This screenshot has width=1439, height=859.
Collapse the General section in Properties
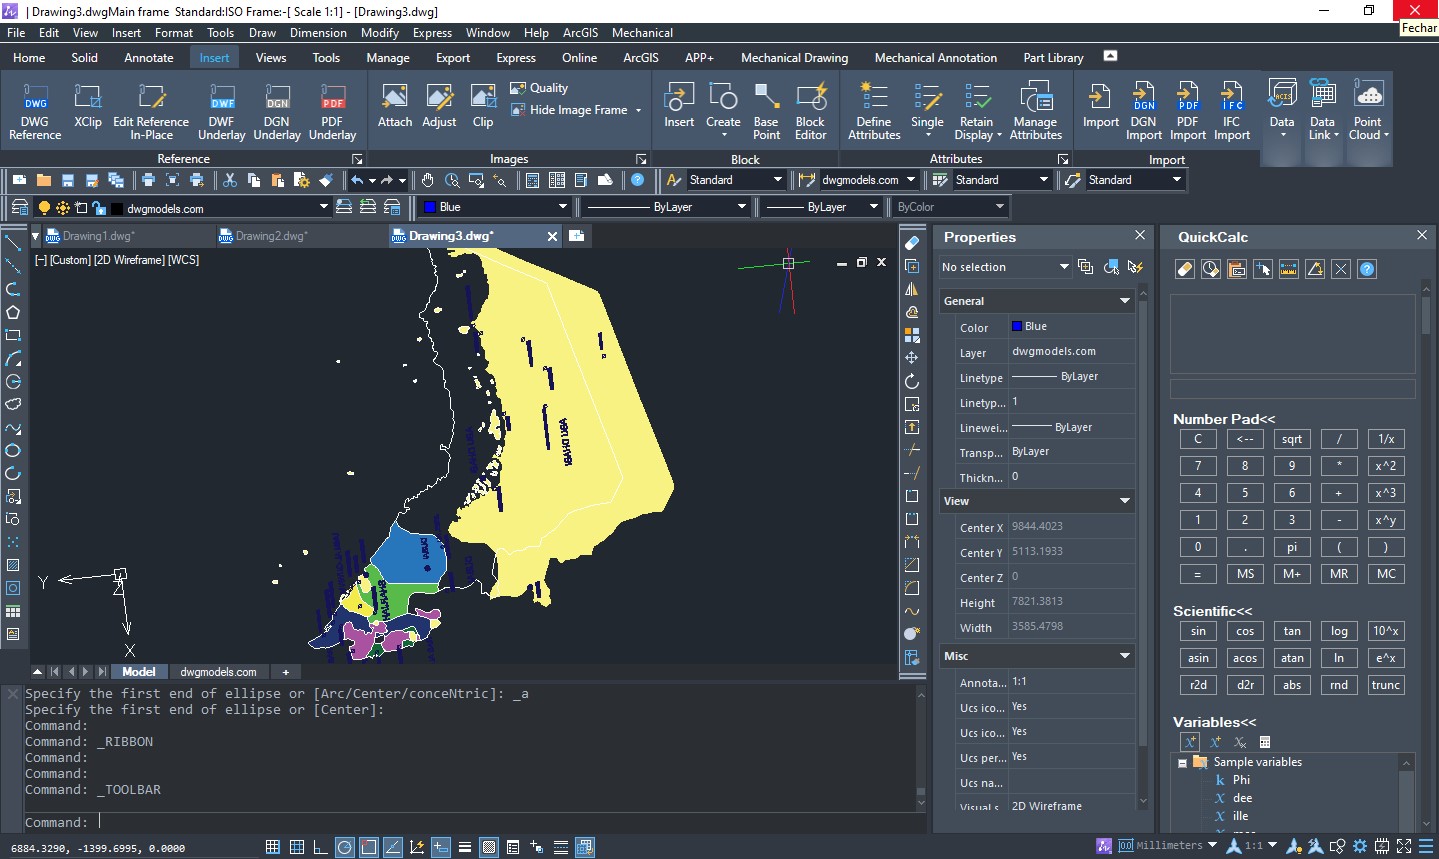(1124, 301)
